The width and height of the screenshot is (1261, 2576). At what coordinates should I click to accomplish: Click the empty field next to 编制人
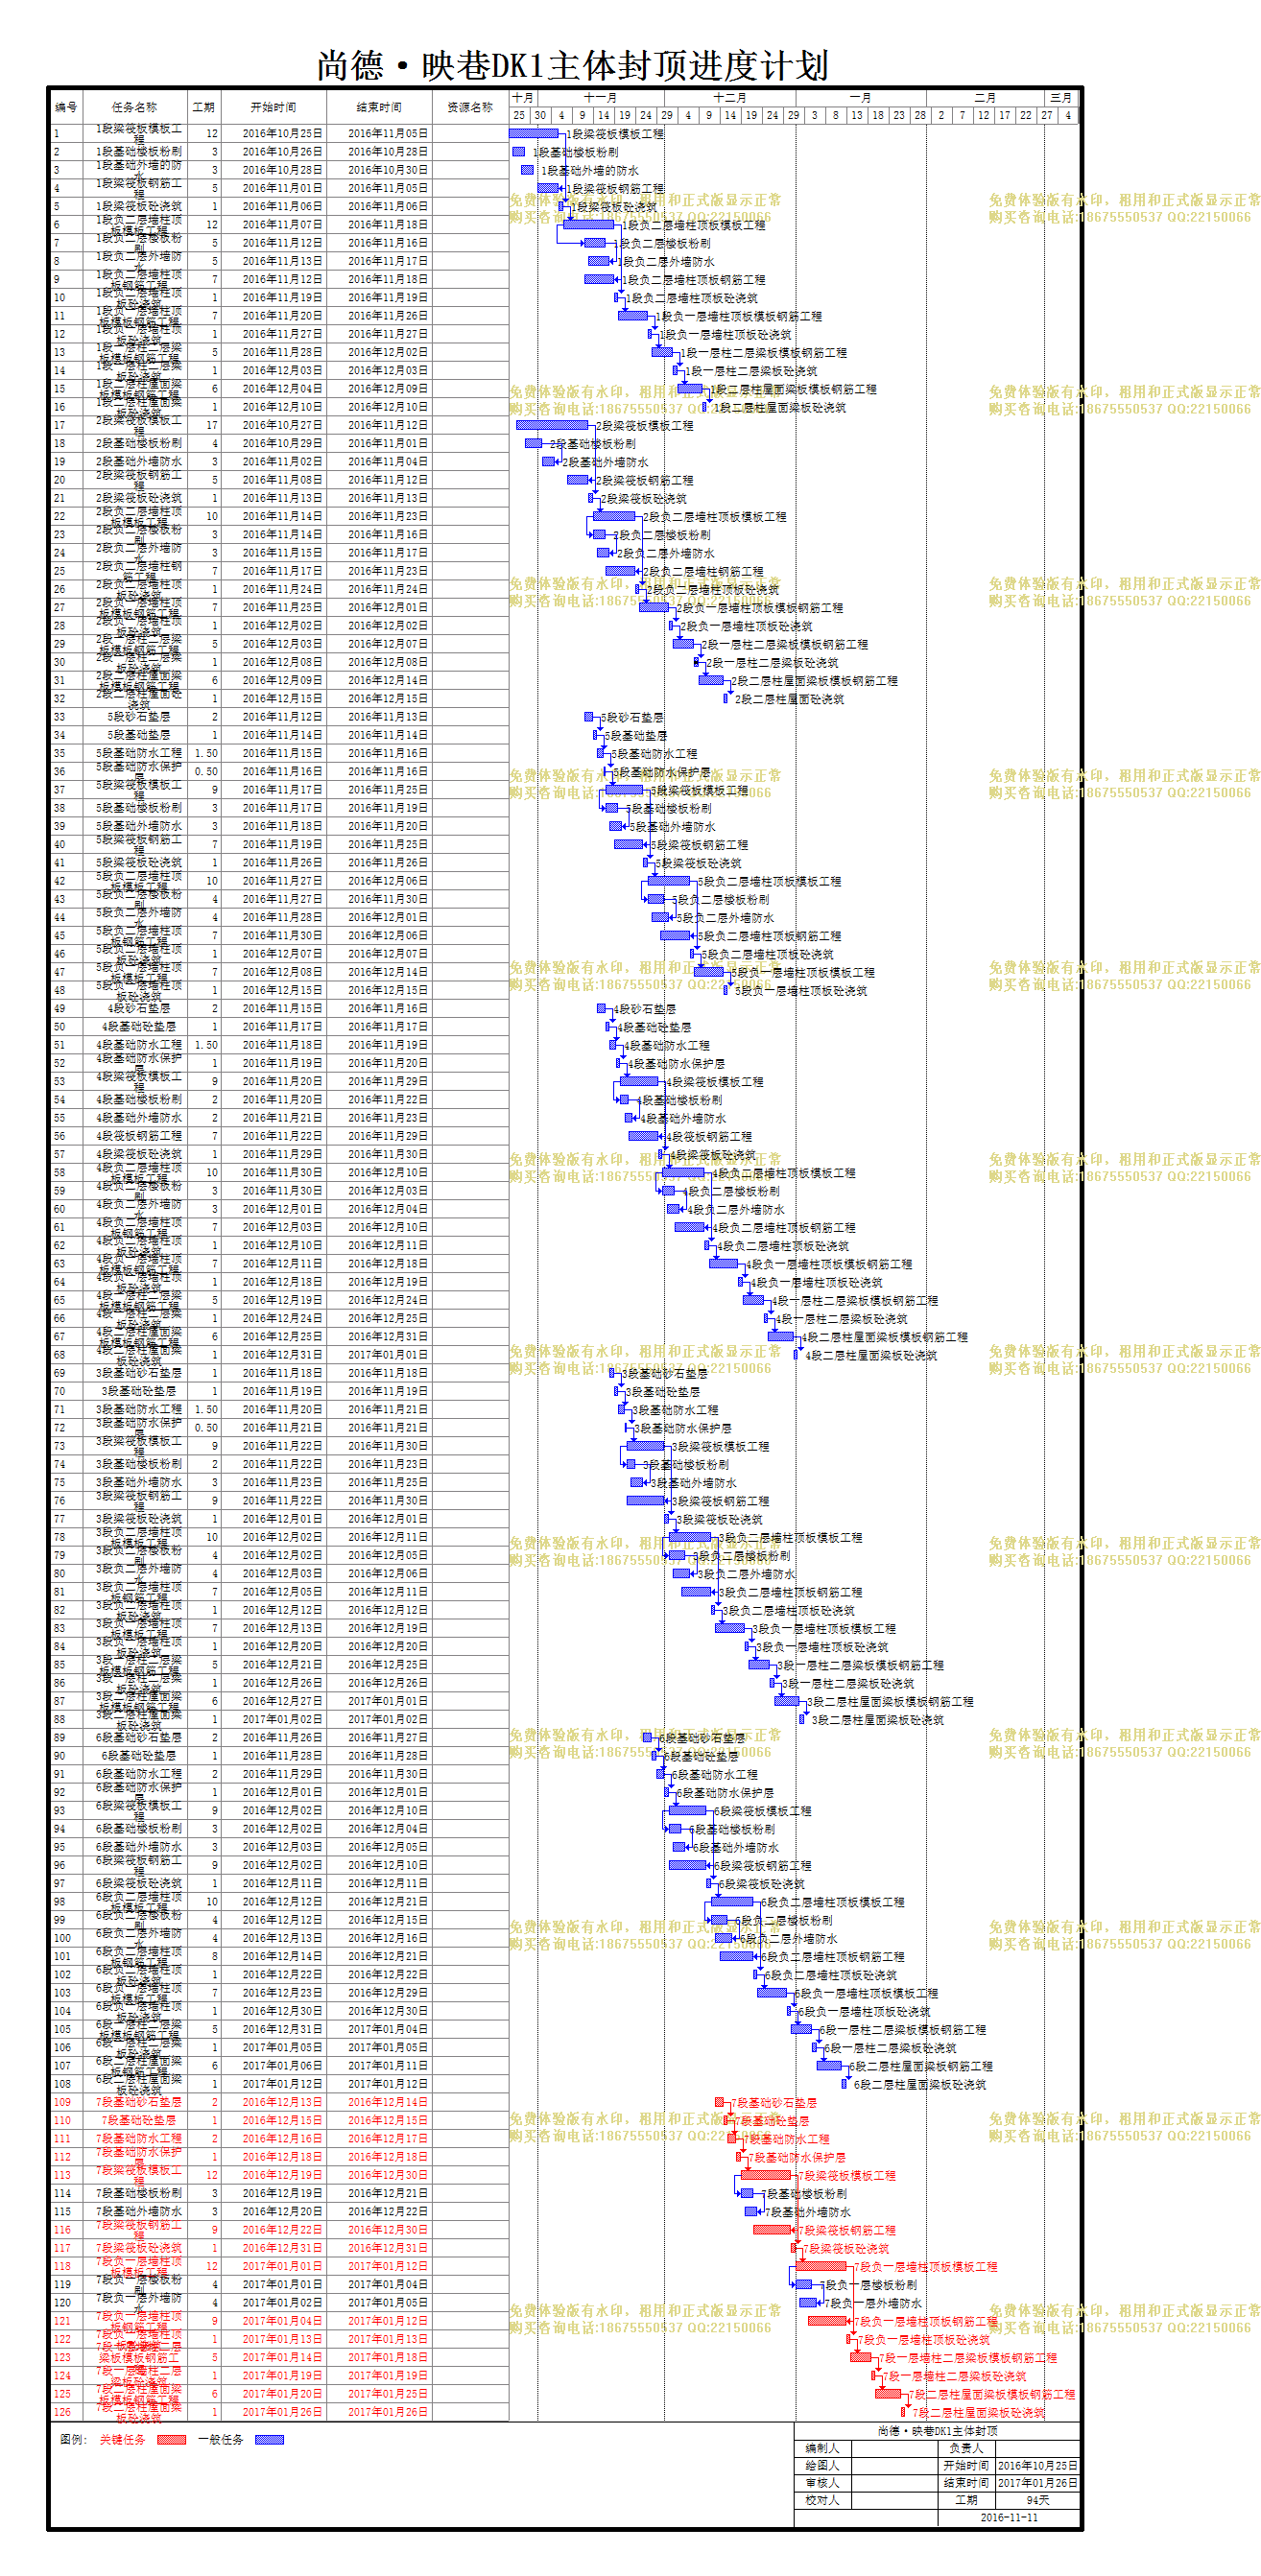(x=894, y=2448)
